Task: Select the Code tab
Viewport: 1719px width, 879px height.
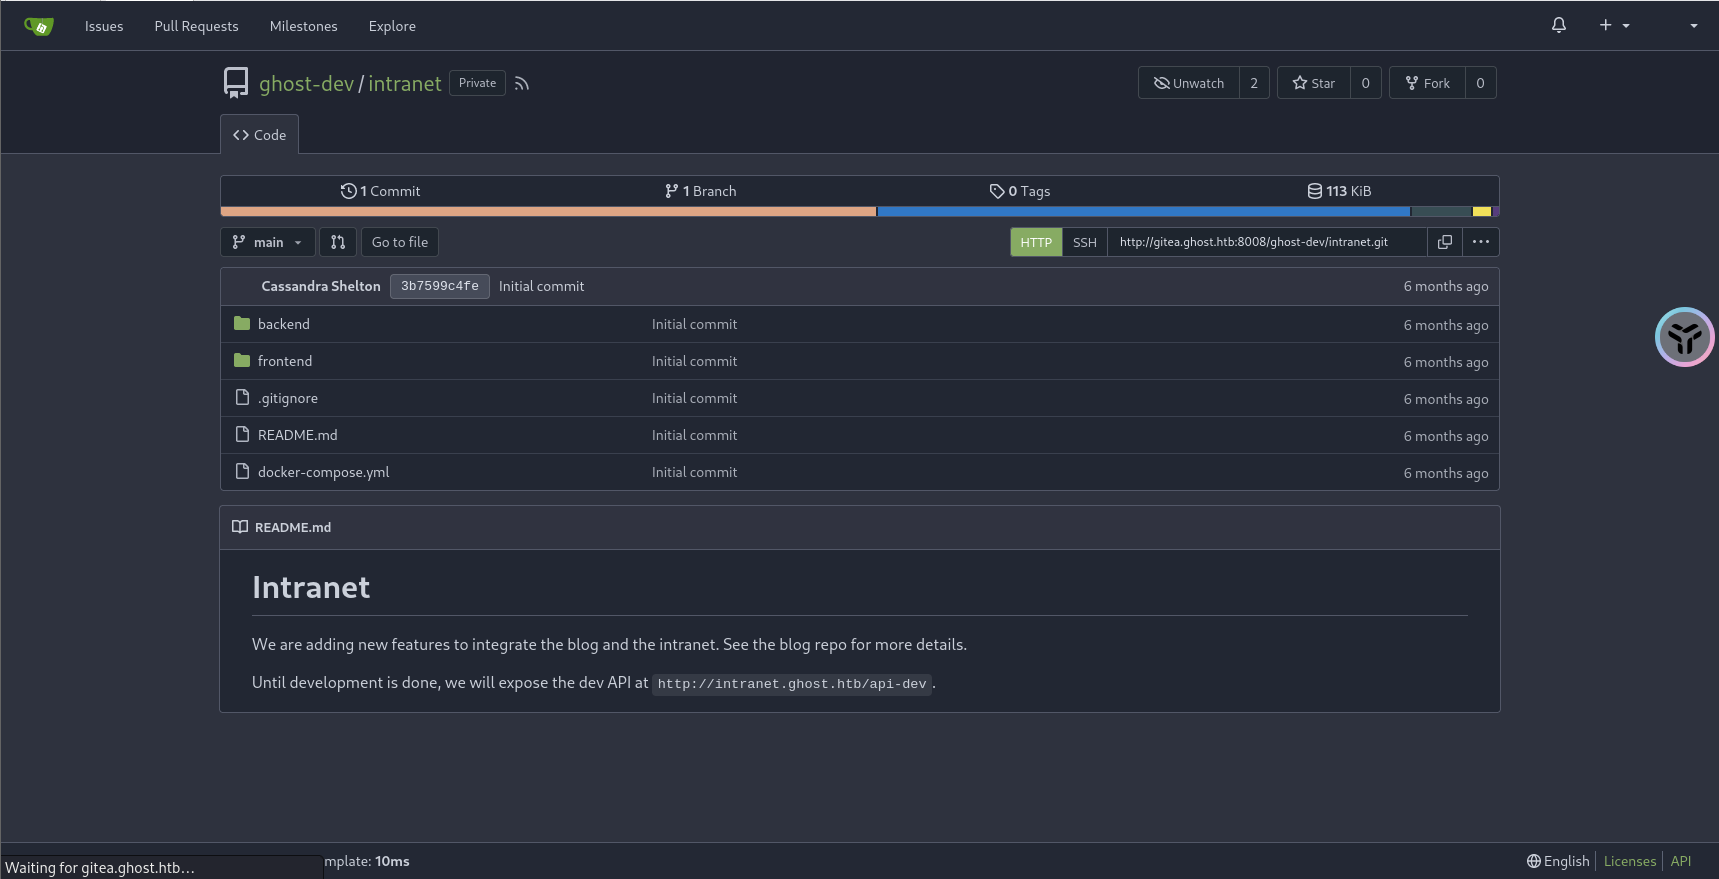Action: pos(259,135)
